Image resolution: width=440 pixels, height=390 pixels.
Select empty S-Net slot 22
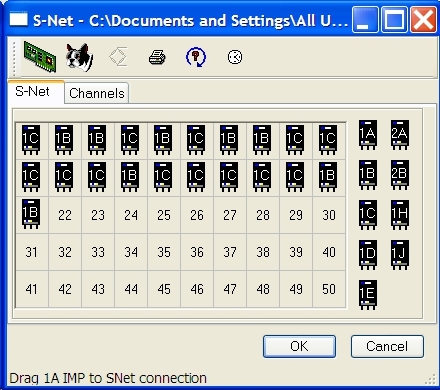tap(65, 215)
